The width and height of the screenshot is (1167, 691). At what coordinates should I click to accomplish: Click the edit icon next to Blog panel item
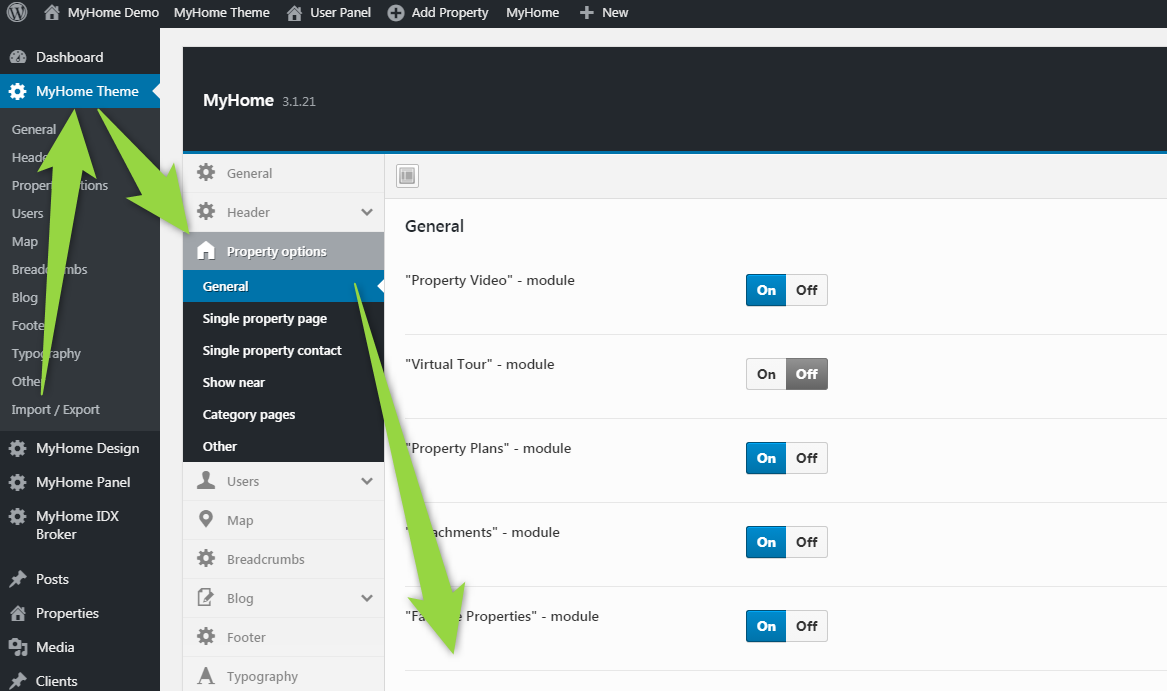[x=206, y=597]
